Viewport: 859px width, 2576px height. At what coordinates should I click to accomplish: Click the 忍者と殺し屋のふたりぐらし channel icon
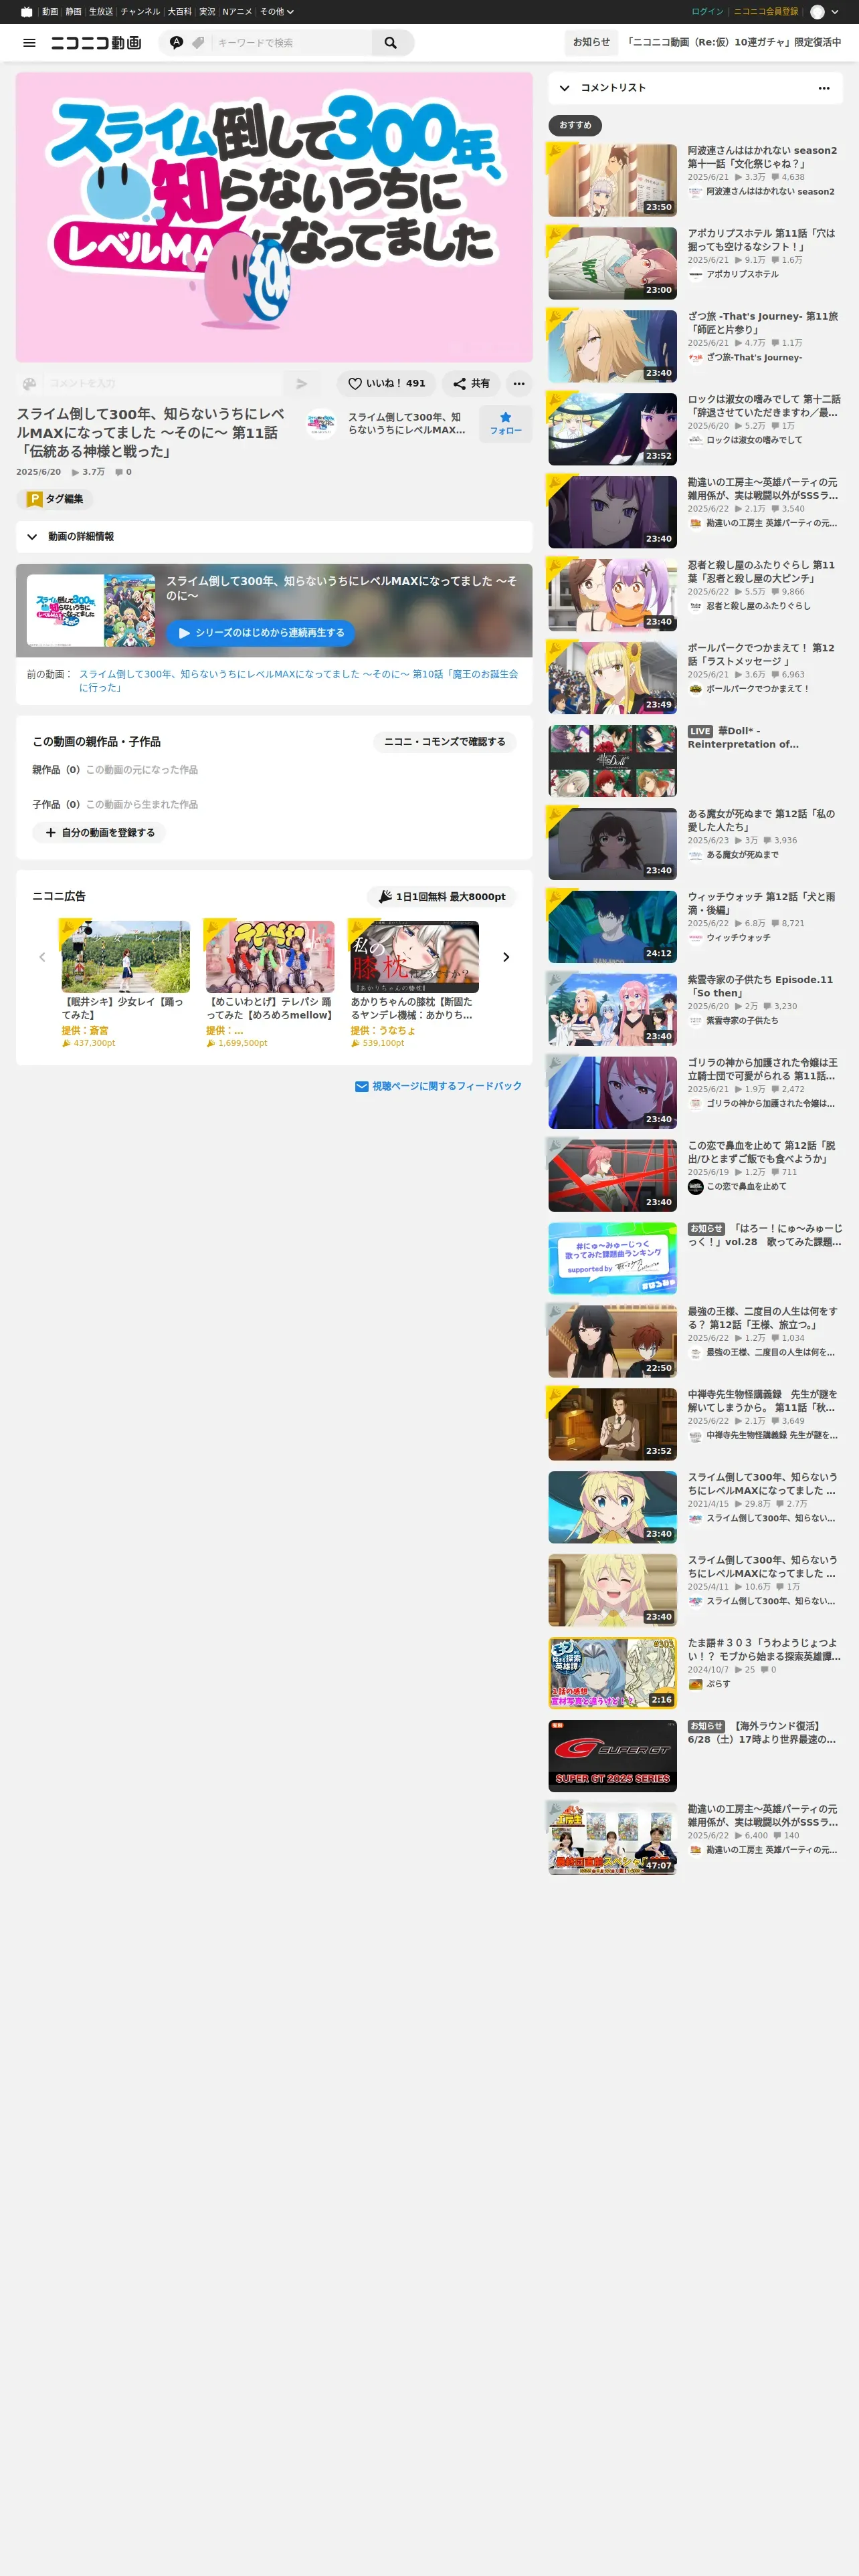(x=695, y=606)
